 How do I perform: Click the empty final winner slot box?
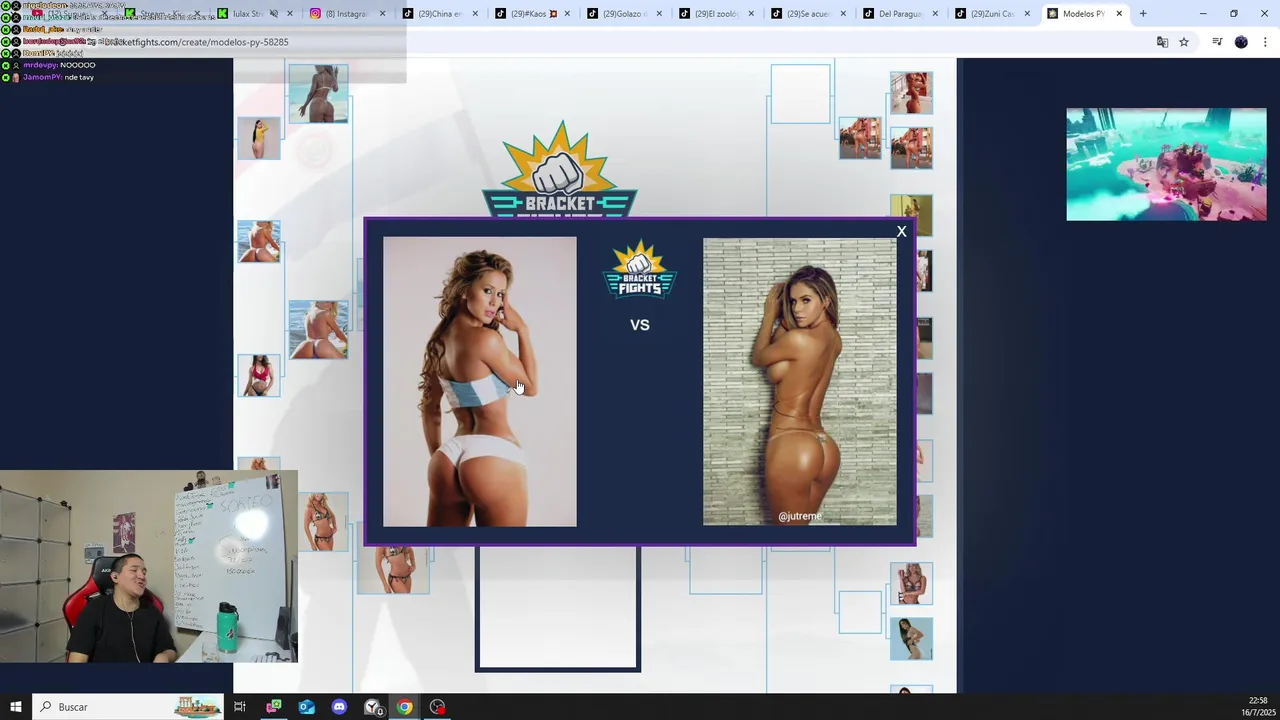[x=558, y=608]
